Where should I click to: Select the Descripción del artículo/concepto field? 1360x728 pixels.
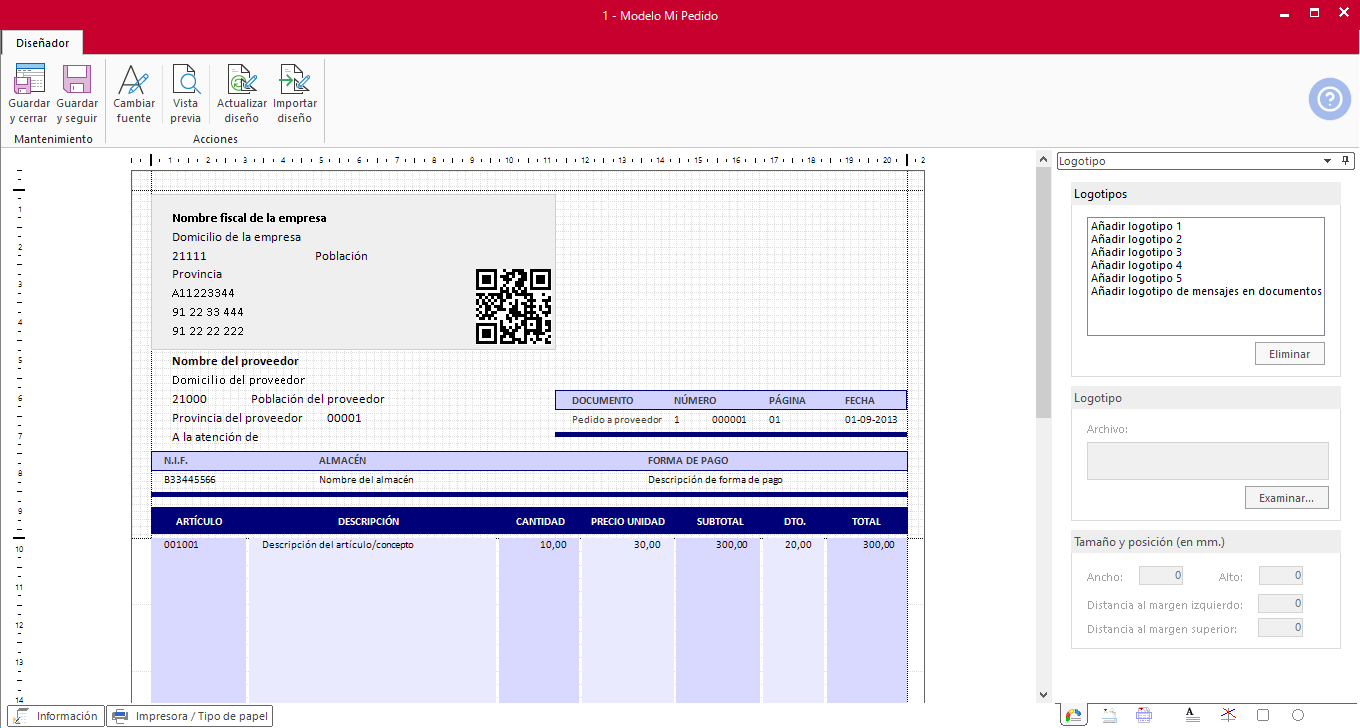tap(337, 545)
